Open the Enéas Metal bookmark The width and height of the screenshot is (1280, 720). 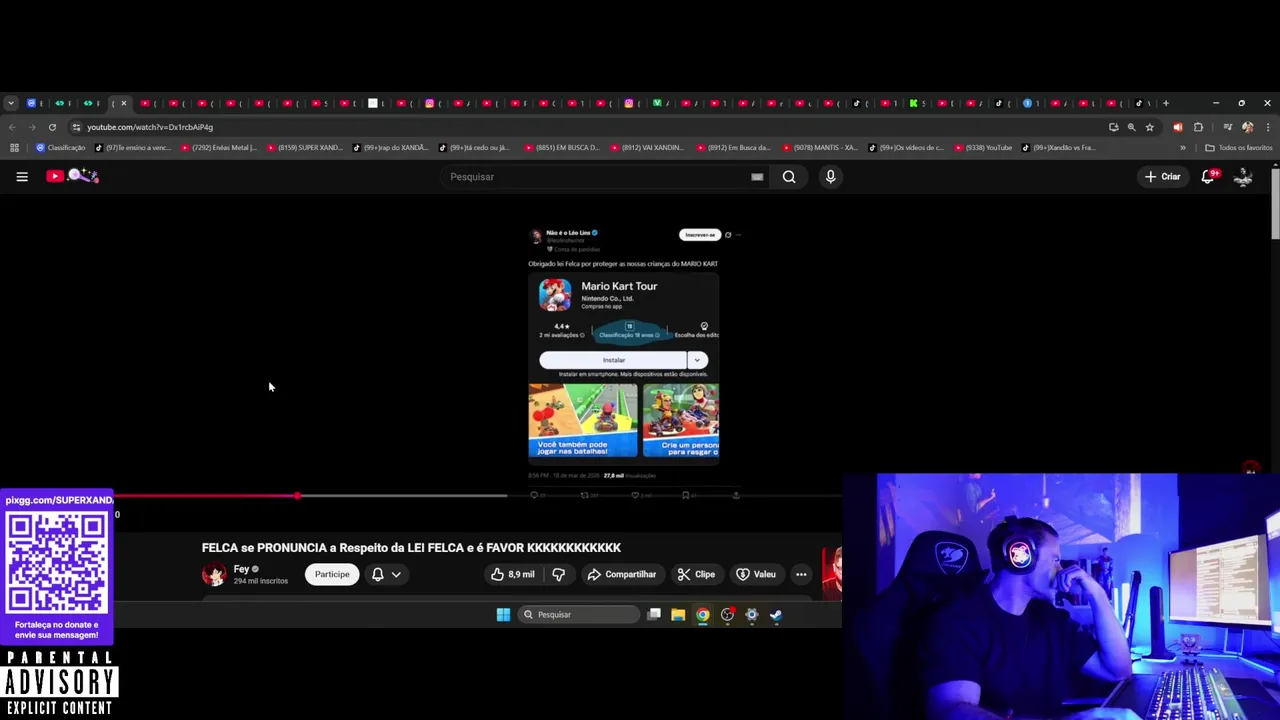[x=219, y=148]
